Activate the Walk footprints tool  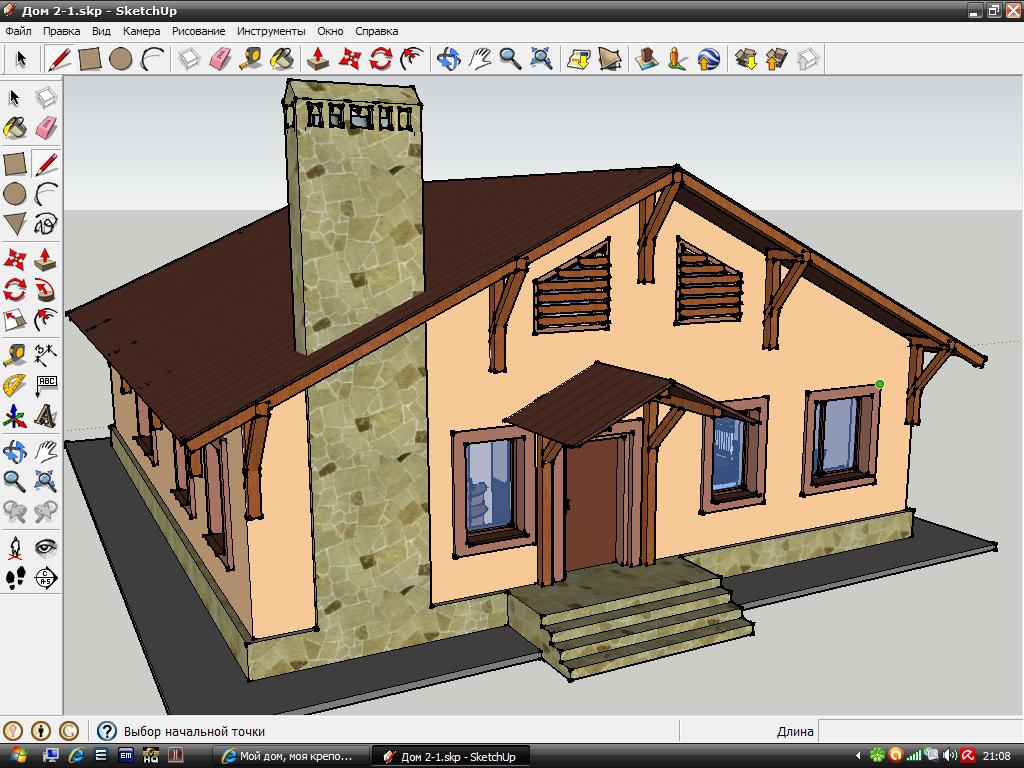click(15, 578)
